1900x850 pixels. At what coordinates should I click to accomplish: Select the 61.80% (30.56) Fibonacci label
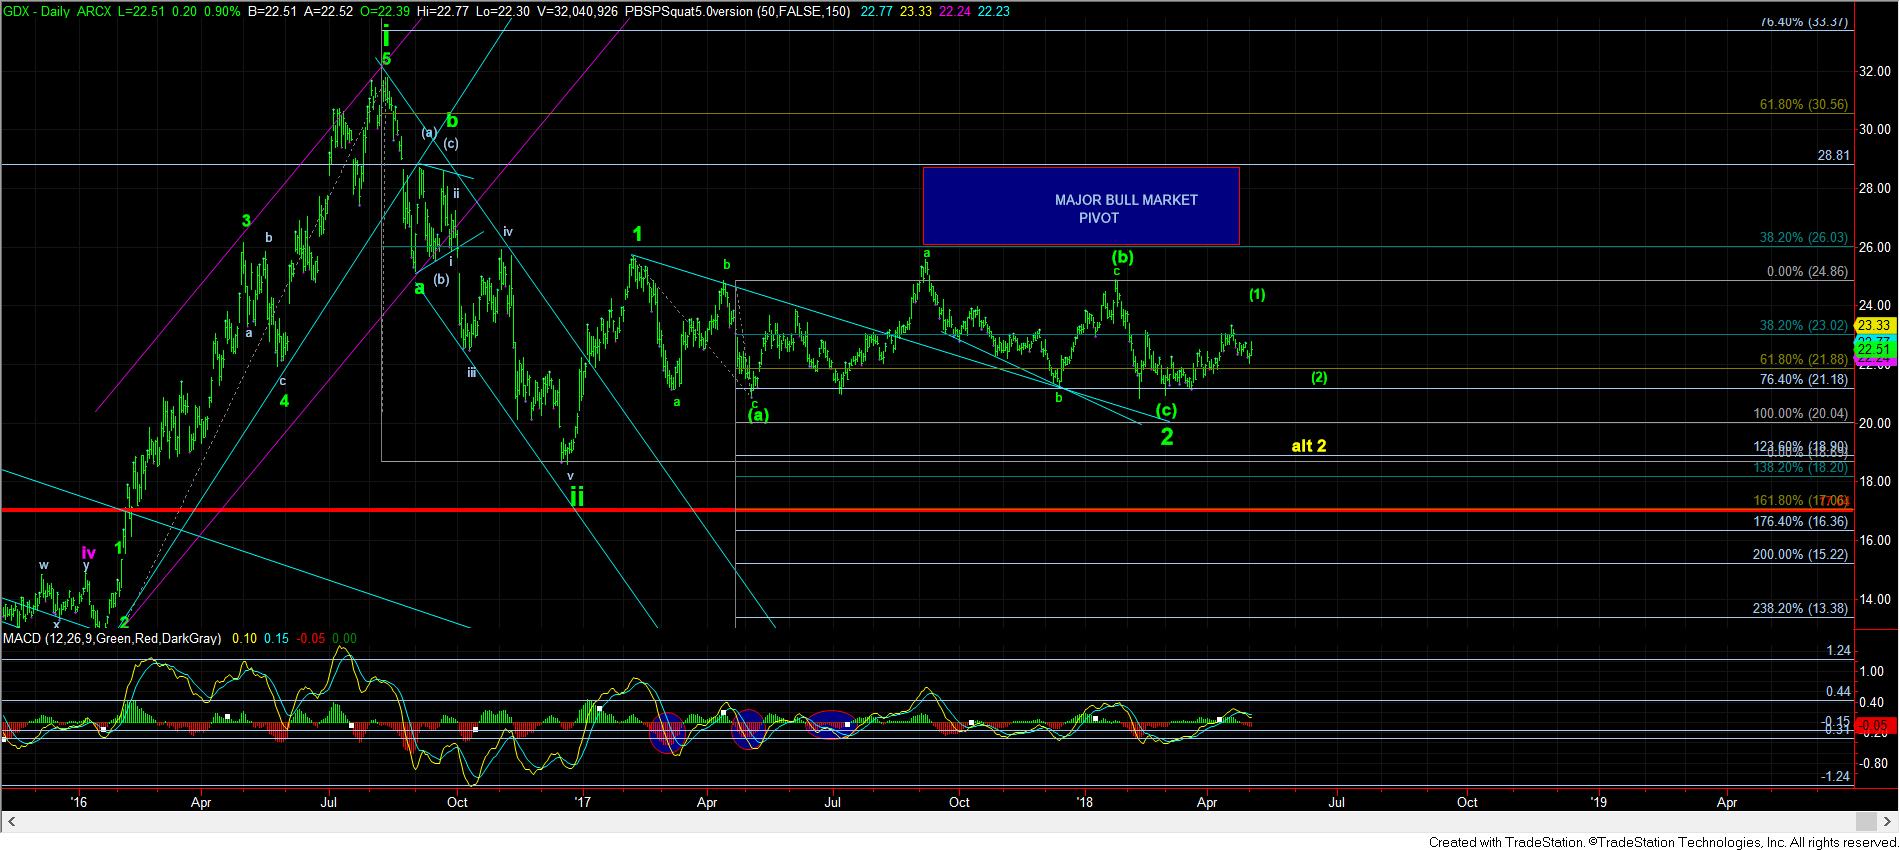(1804, 104)
